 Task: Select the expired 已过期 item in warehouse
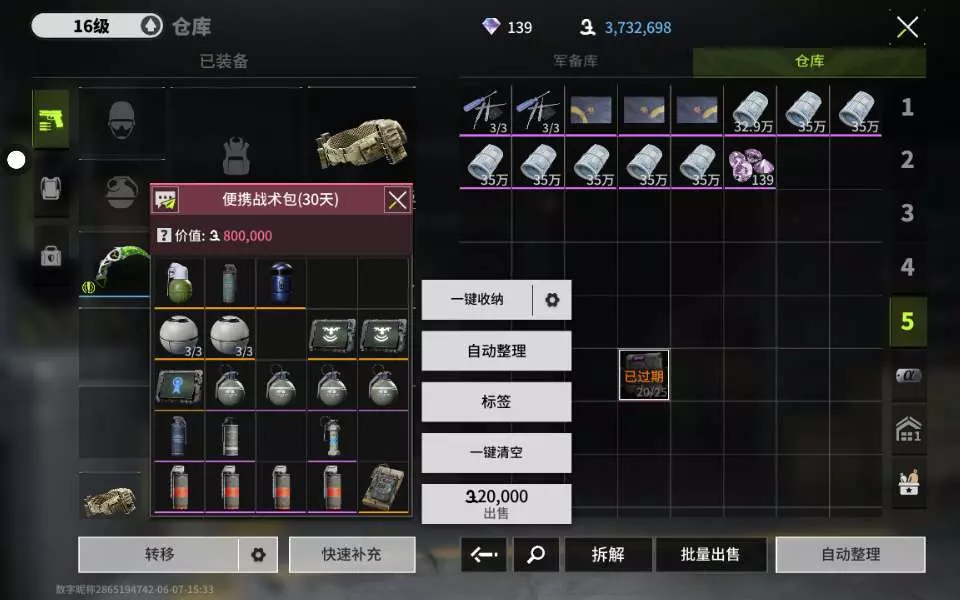click(644, 375)
